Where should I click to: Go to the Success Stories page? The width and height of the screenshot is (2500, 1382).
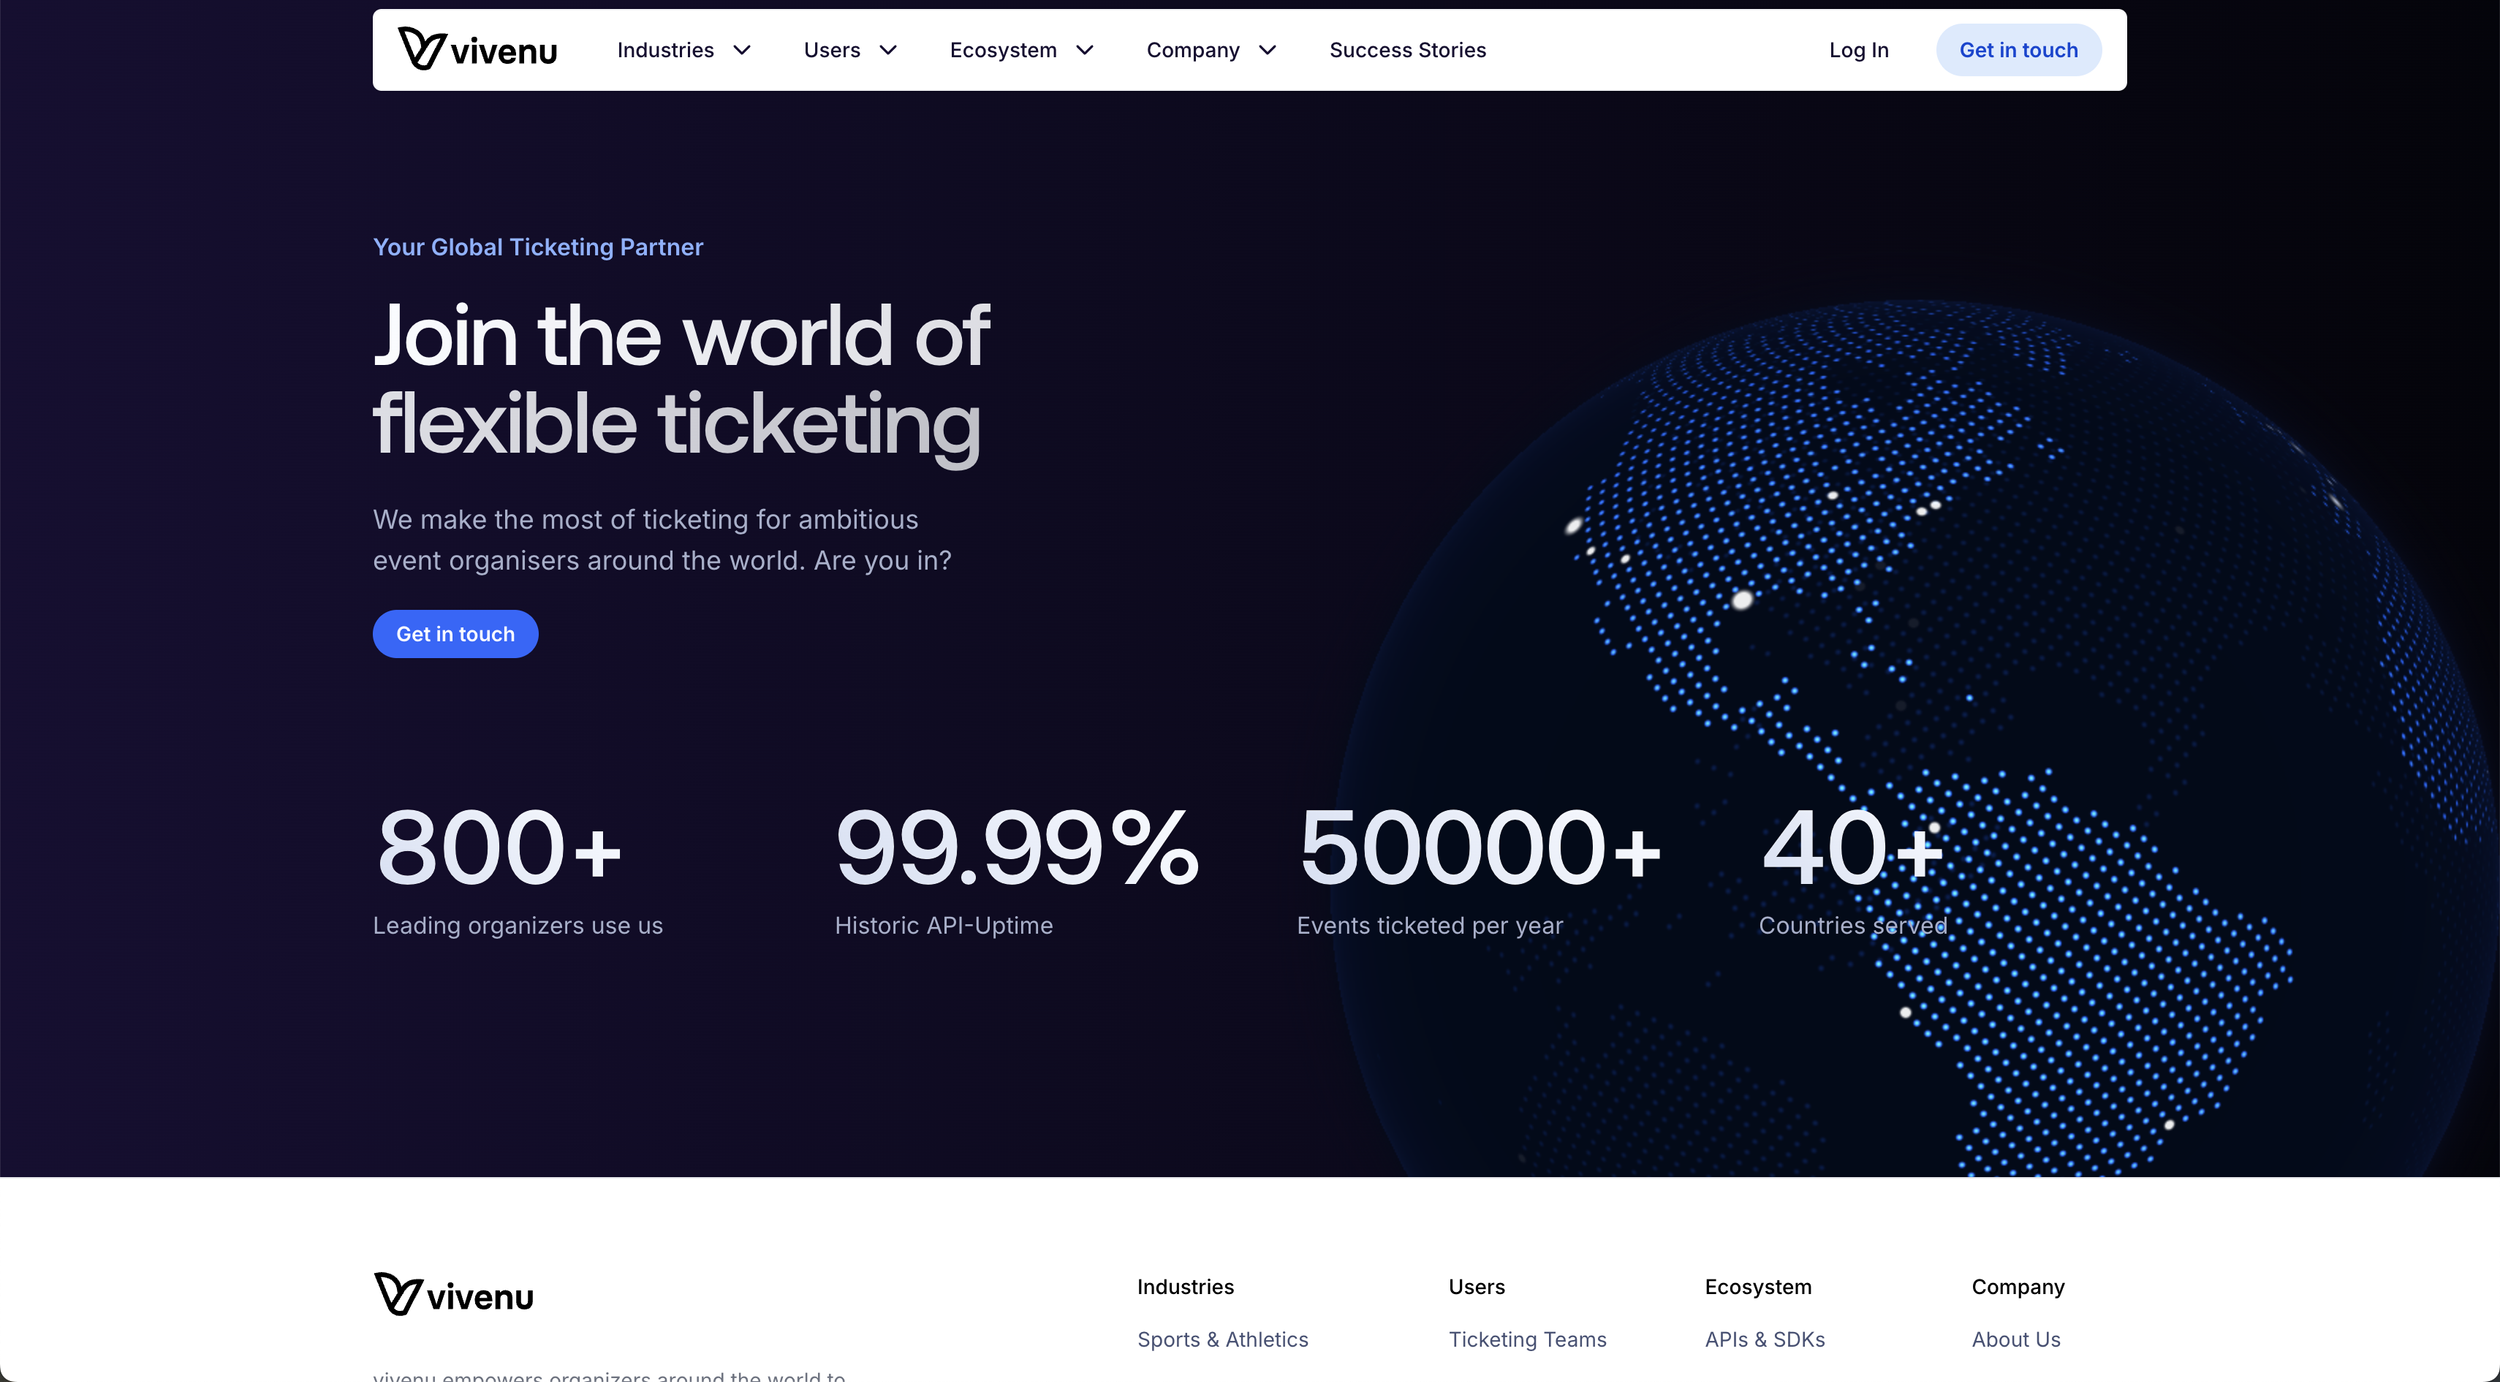click(x=1407, y=50)
